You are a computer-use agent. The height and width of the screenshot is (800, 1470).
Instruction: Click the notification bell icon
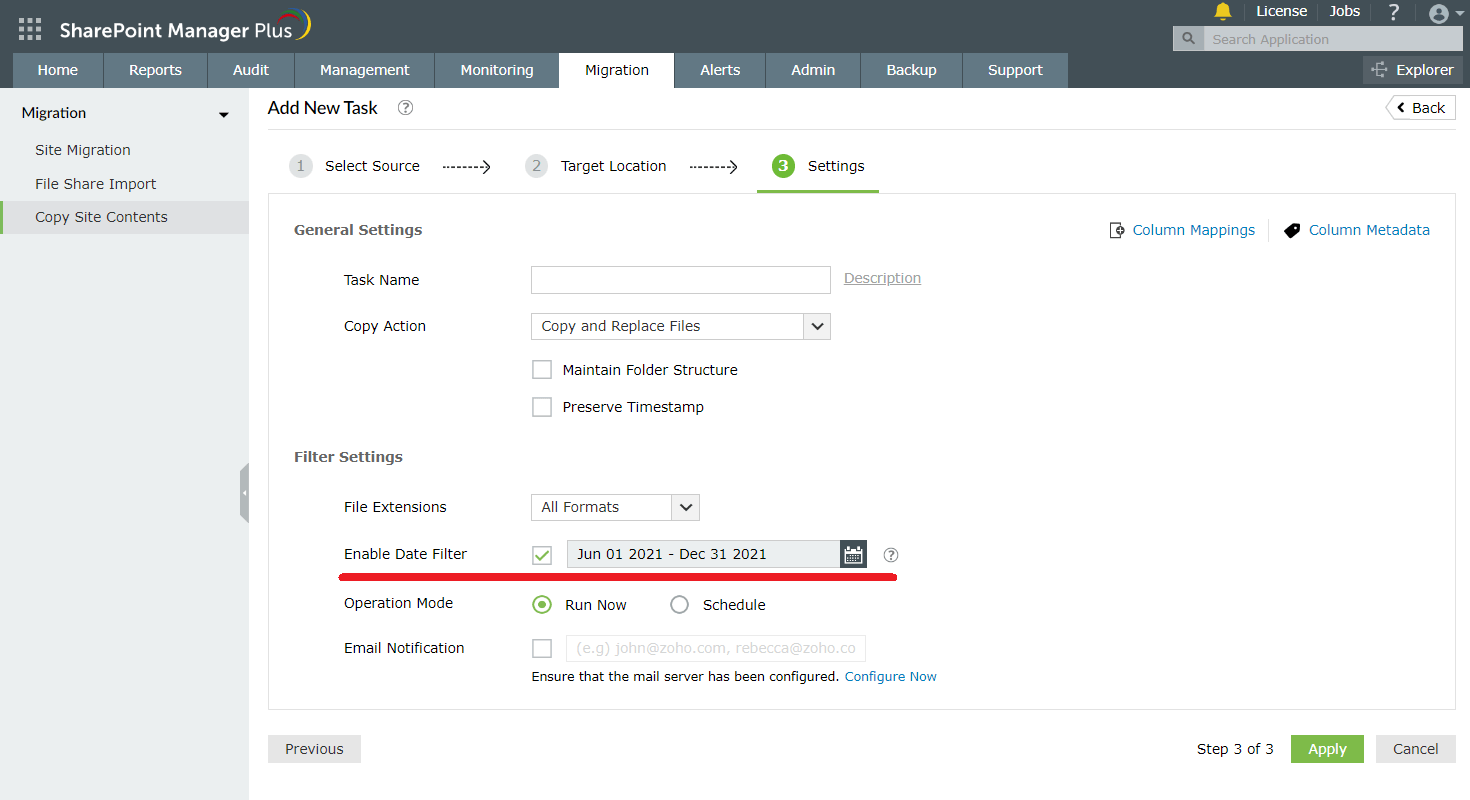[1223, 12]
